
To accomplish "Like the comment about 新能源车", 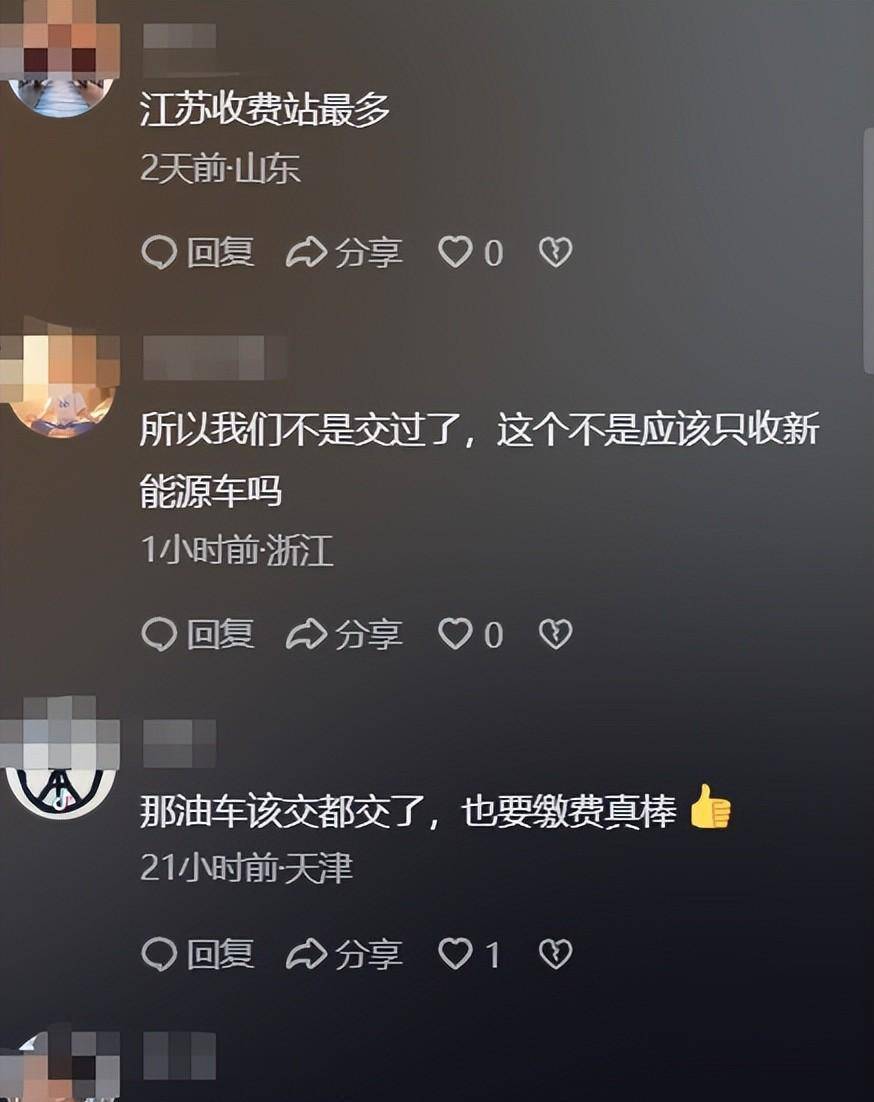I will (471, 635).
